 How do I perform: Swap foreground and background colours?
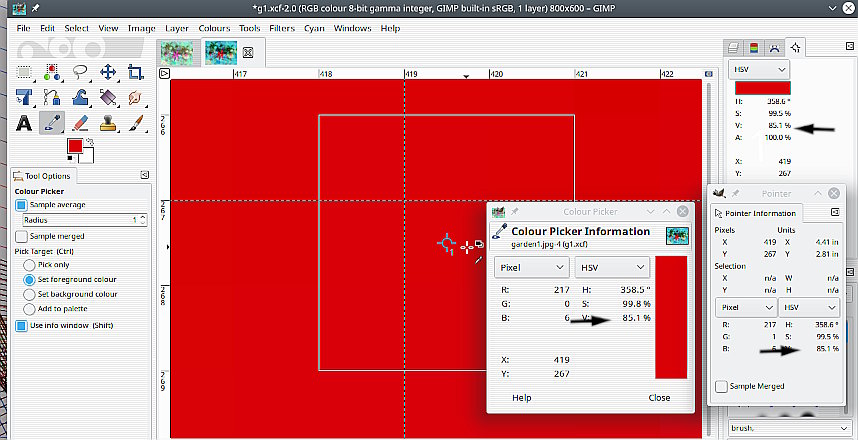tap(90, 142)
